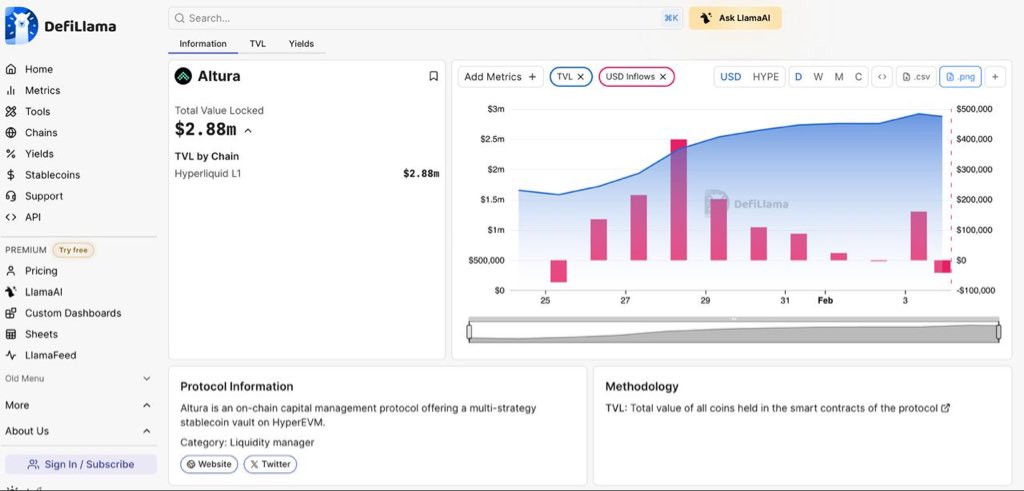Click the DefiLlama logo
Viewport: 1024px width, 491px height.
60,26
